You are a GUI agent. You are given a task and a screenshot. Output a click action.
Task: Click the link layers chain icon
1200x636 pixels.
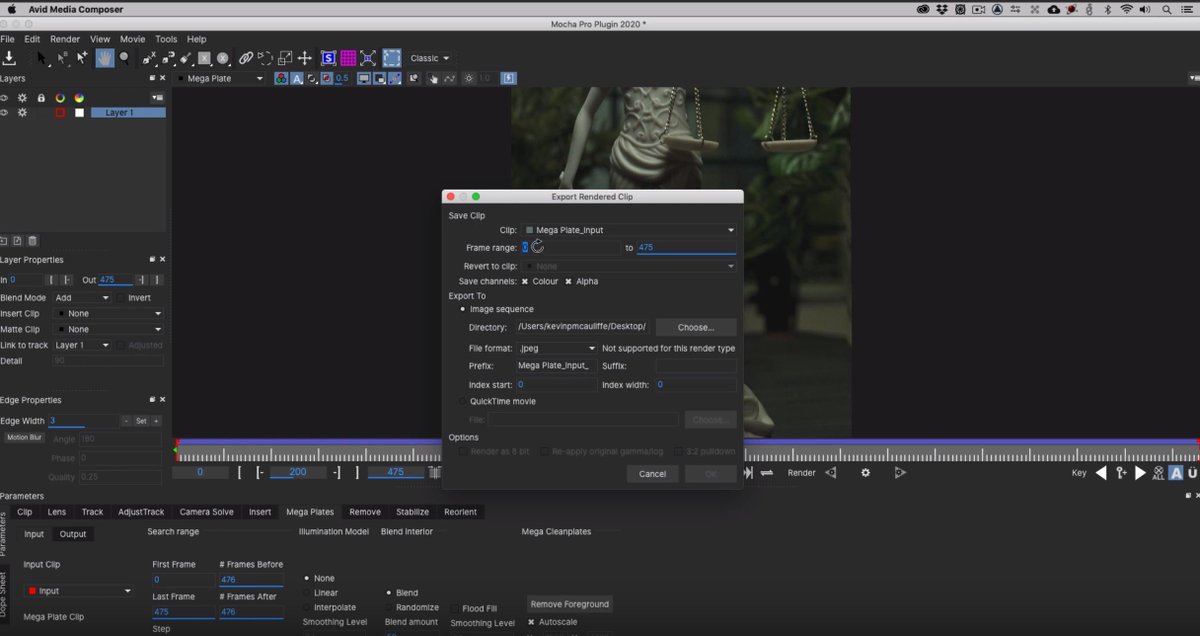(246, 58)
